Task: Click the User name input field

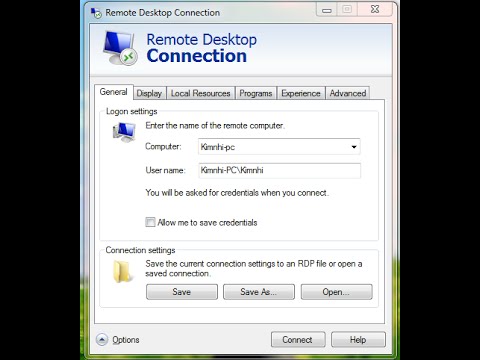Action: pyautogui.click(x=279, y=170)
